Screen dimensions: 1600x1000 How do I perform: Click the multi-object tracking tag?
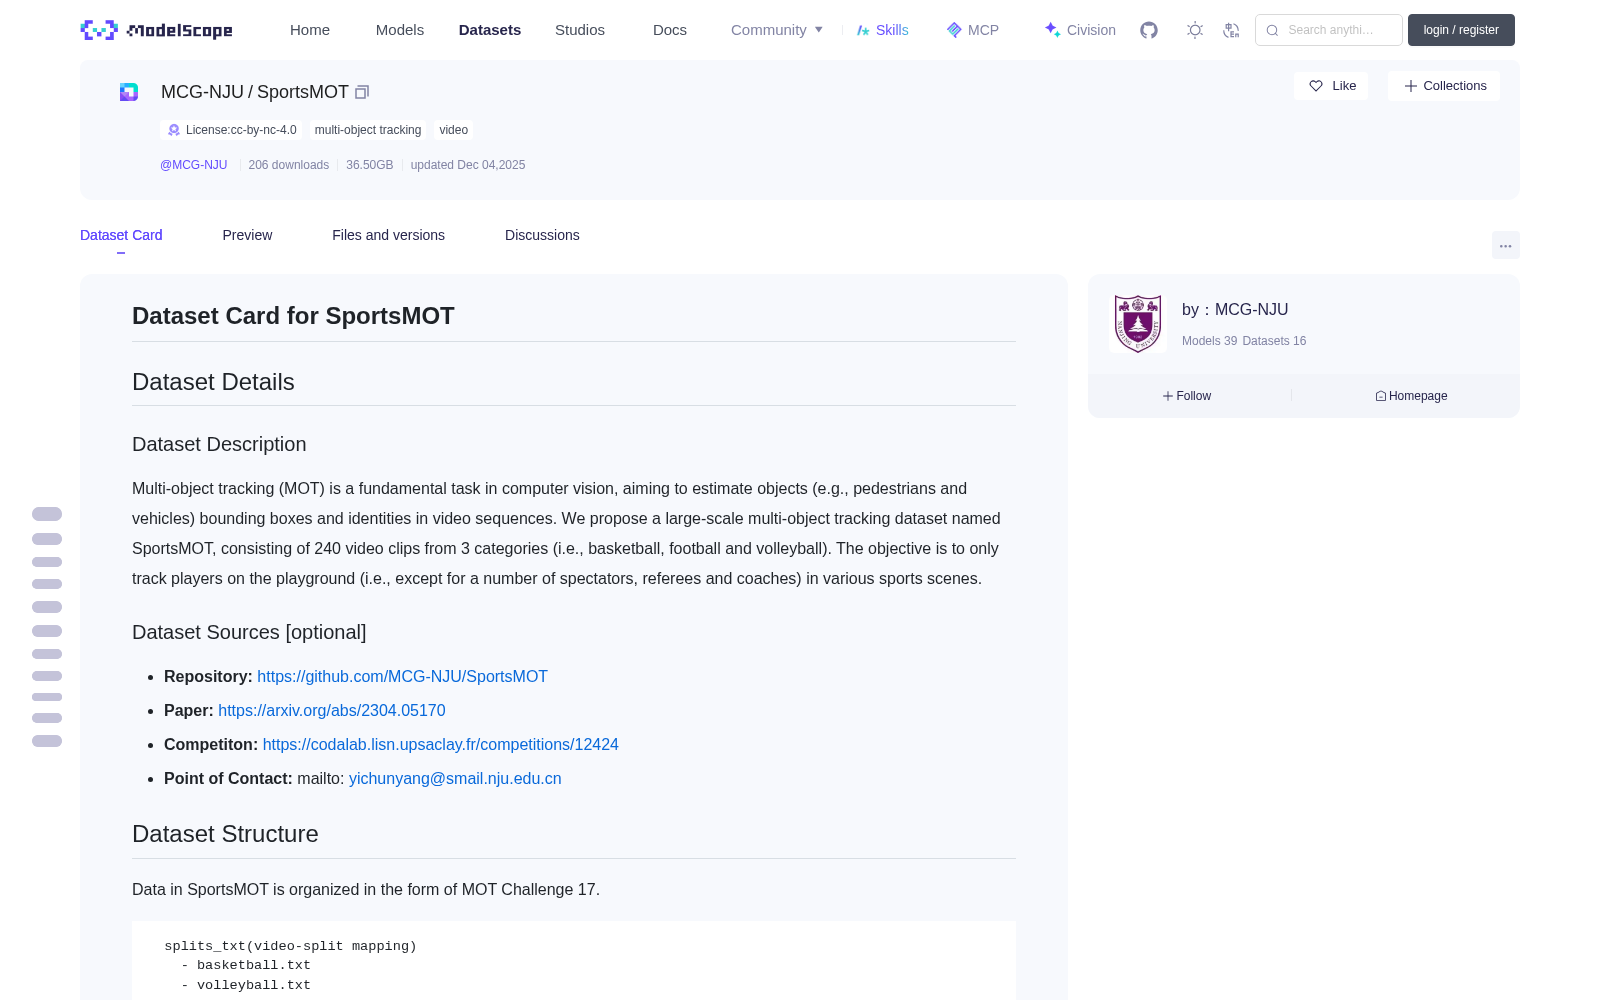pyautogui.click(x=368, y=130)
